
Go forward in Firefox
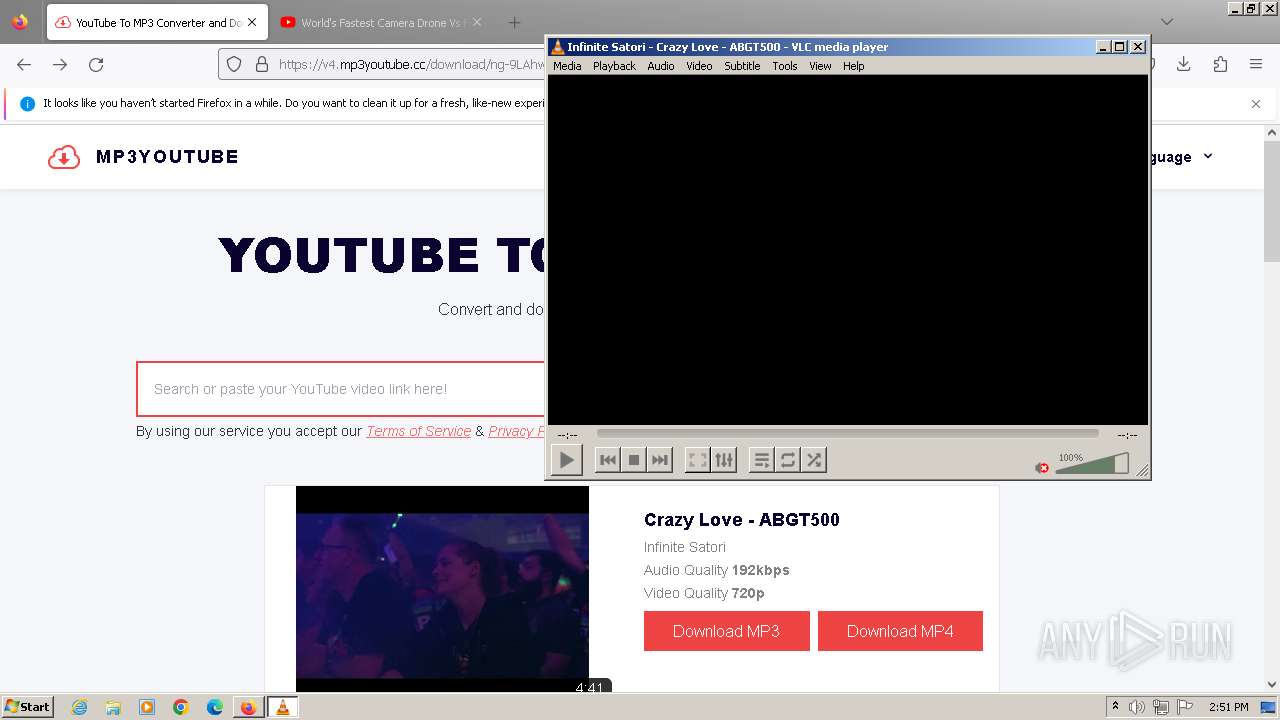60,64
